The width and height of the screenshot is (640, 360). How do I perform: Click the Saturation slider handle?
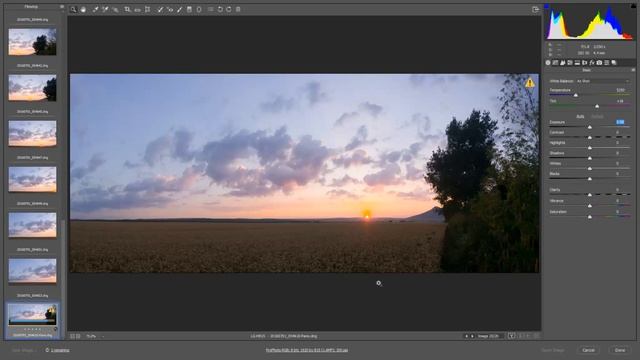click(x=590, y=217)
